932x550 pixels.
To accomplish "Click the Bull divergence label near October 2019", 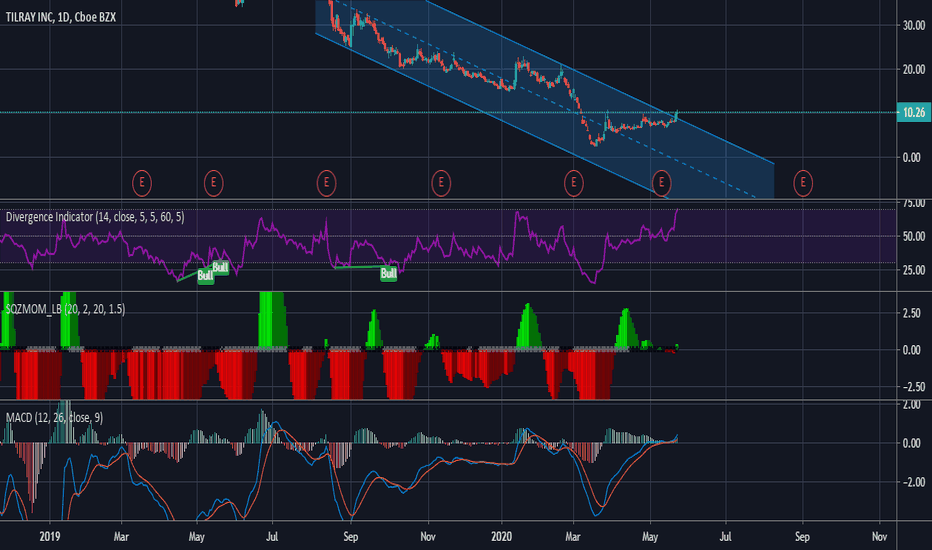I will coord(388,274).
